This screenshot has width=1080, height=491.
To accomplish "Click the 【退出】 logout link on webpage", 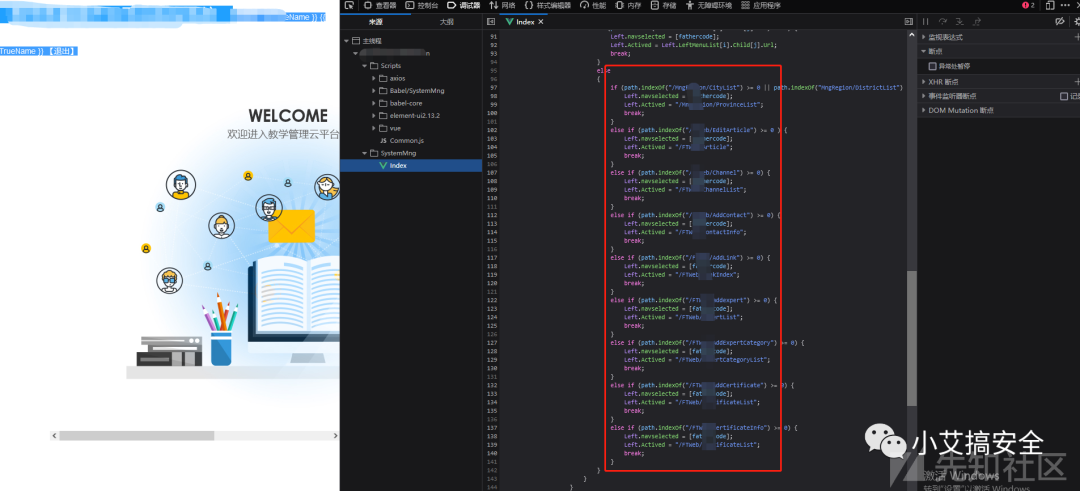I will [x=62, y=52].
